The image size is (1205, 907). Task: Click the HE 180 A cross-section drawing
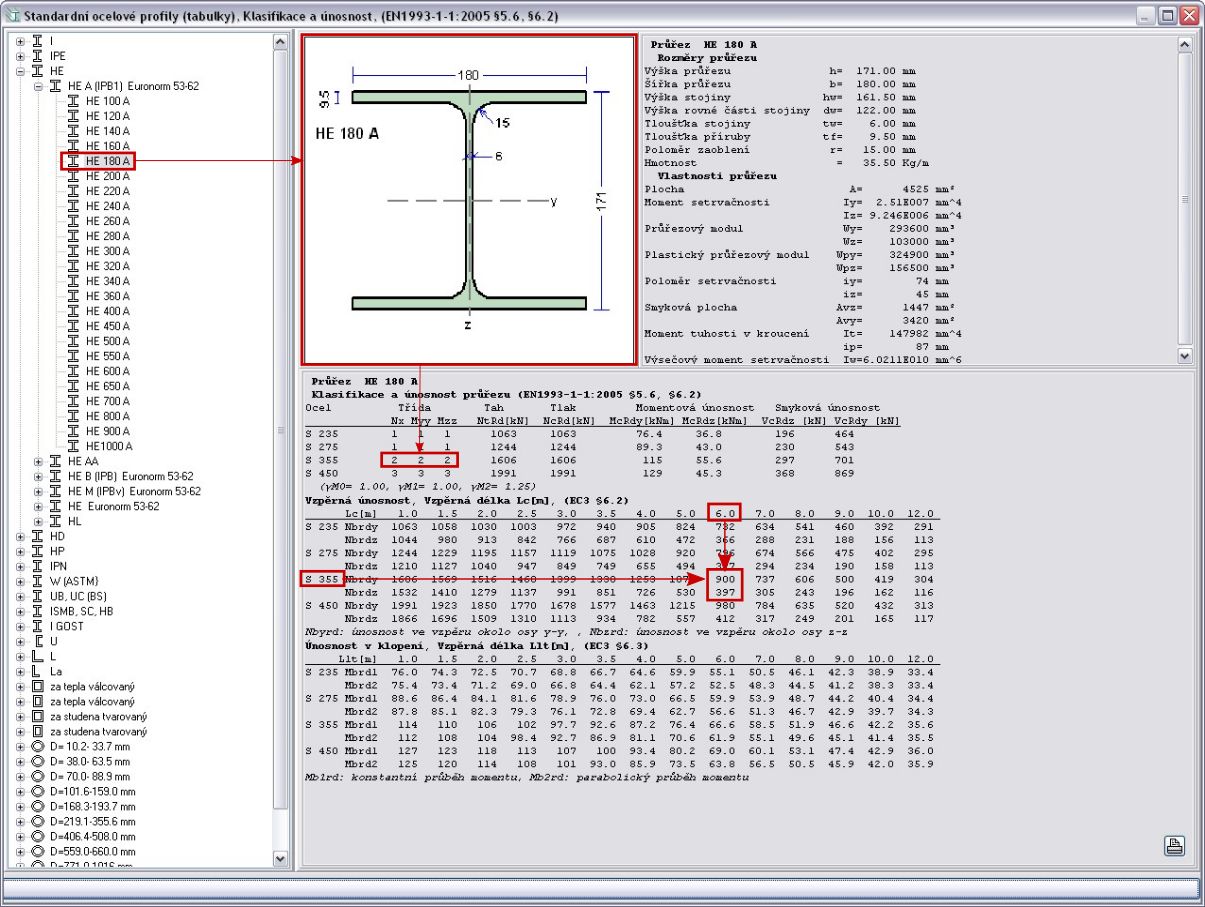click(x=469, y=200)
